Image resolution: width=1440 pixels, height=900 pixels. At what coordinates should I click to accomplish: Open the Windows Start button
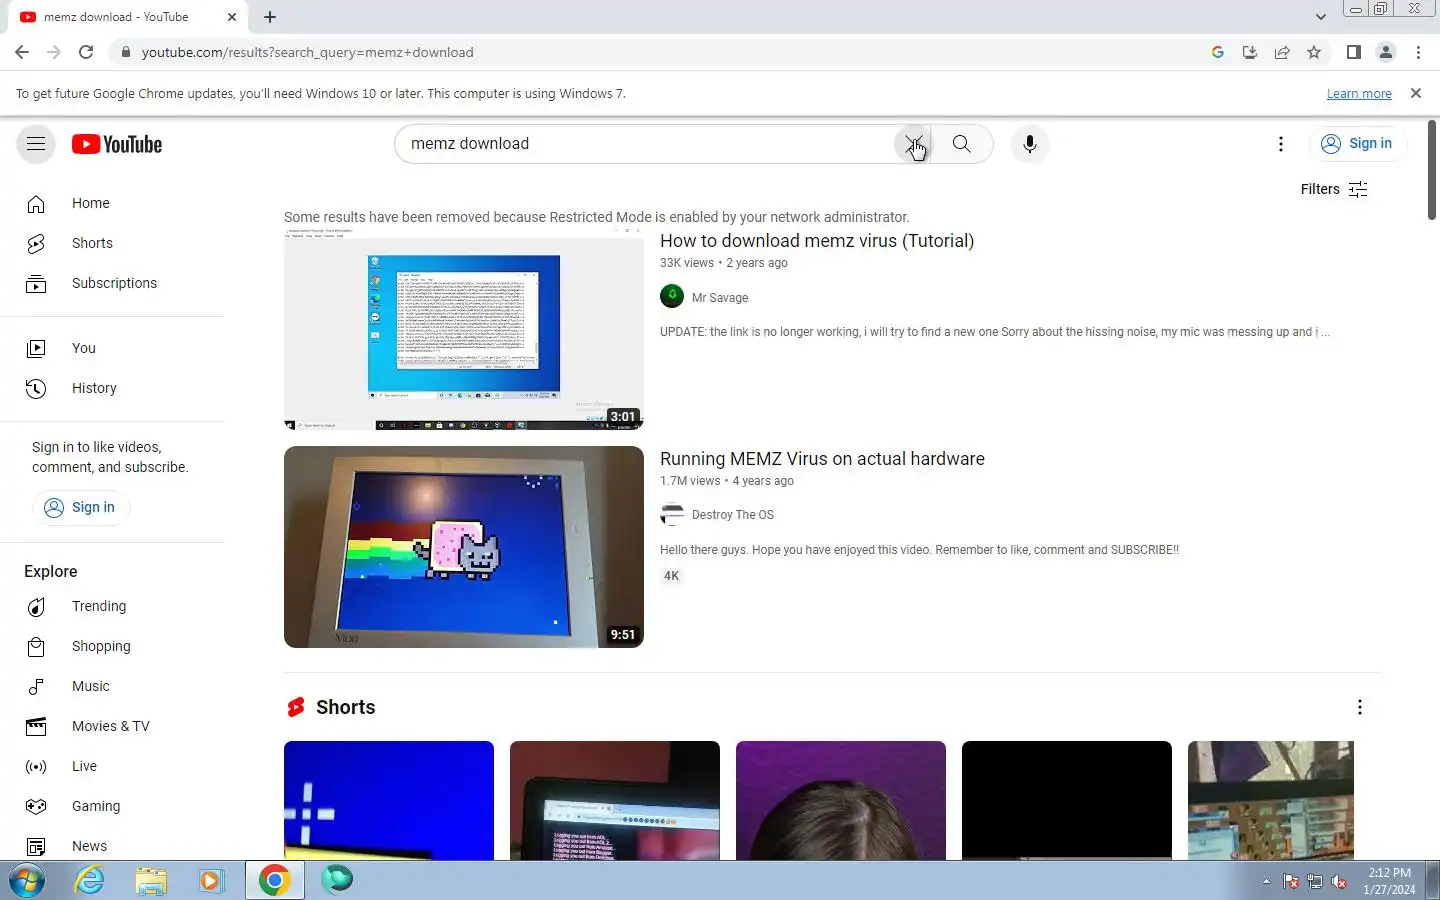[27, 880]
